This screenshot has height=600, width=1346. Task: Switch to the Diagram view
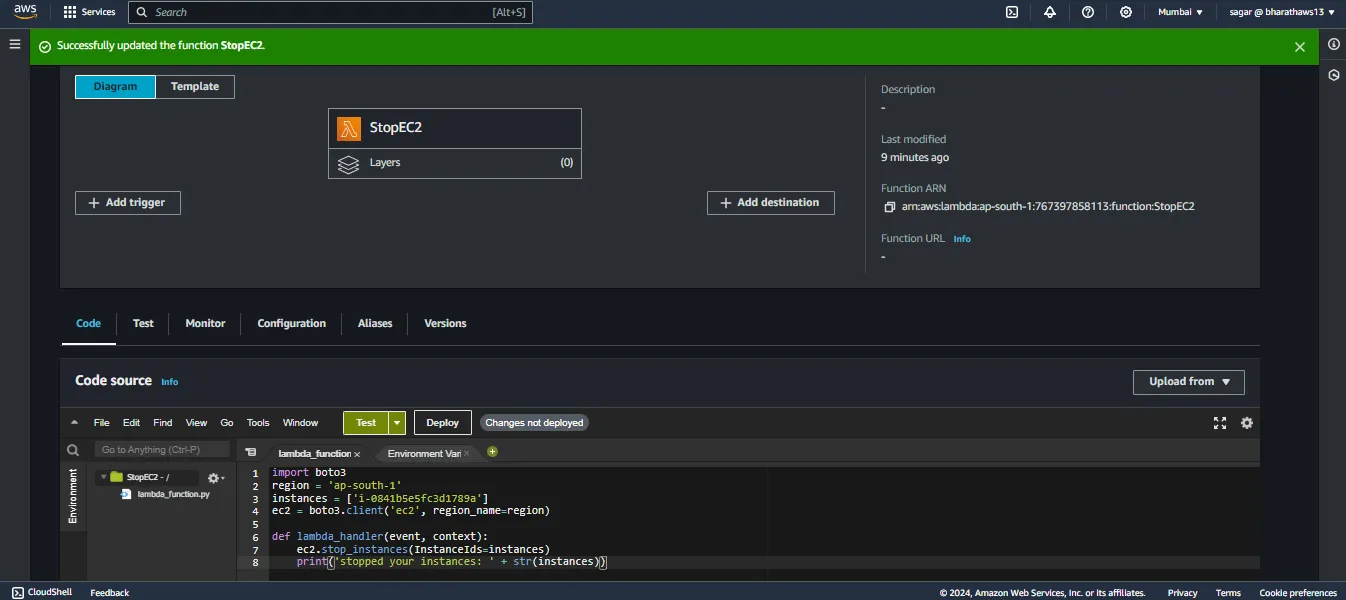(115, 87)
